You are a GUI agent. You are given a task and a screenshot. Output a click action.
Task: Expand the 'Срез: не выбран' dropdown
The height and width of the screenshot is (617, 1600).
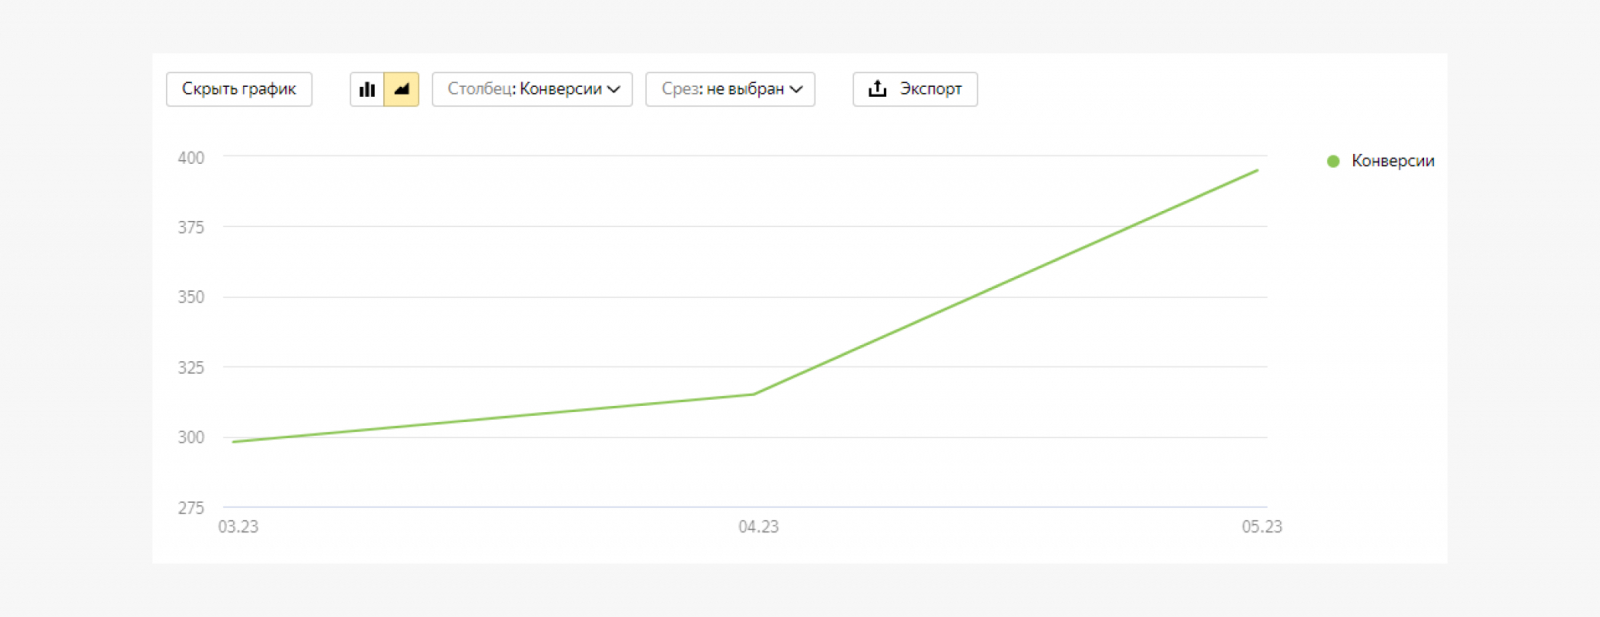pos(730,89)
